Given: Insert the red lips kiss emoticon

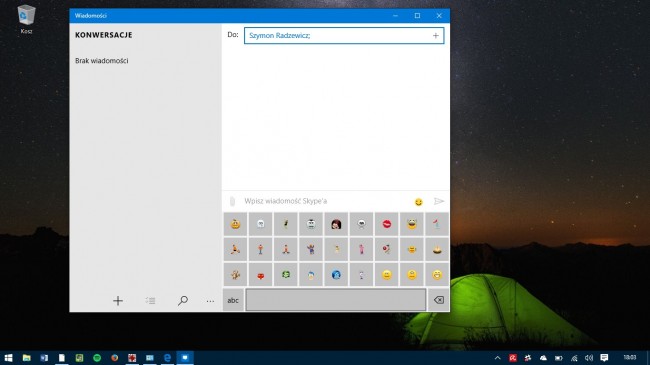Looking at the screenshot, I should coord(387,224).
